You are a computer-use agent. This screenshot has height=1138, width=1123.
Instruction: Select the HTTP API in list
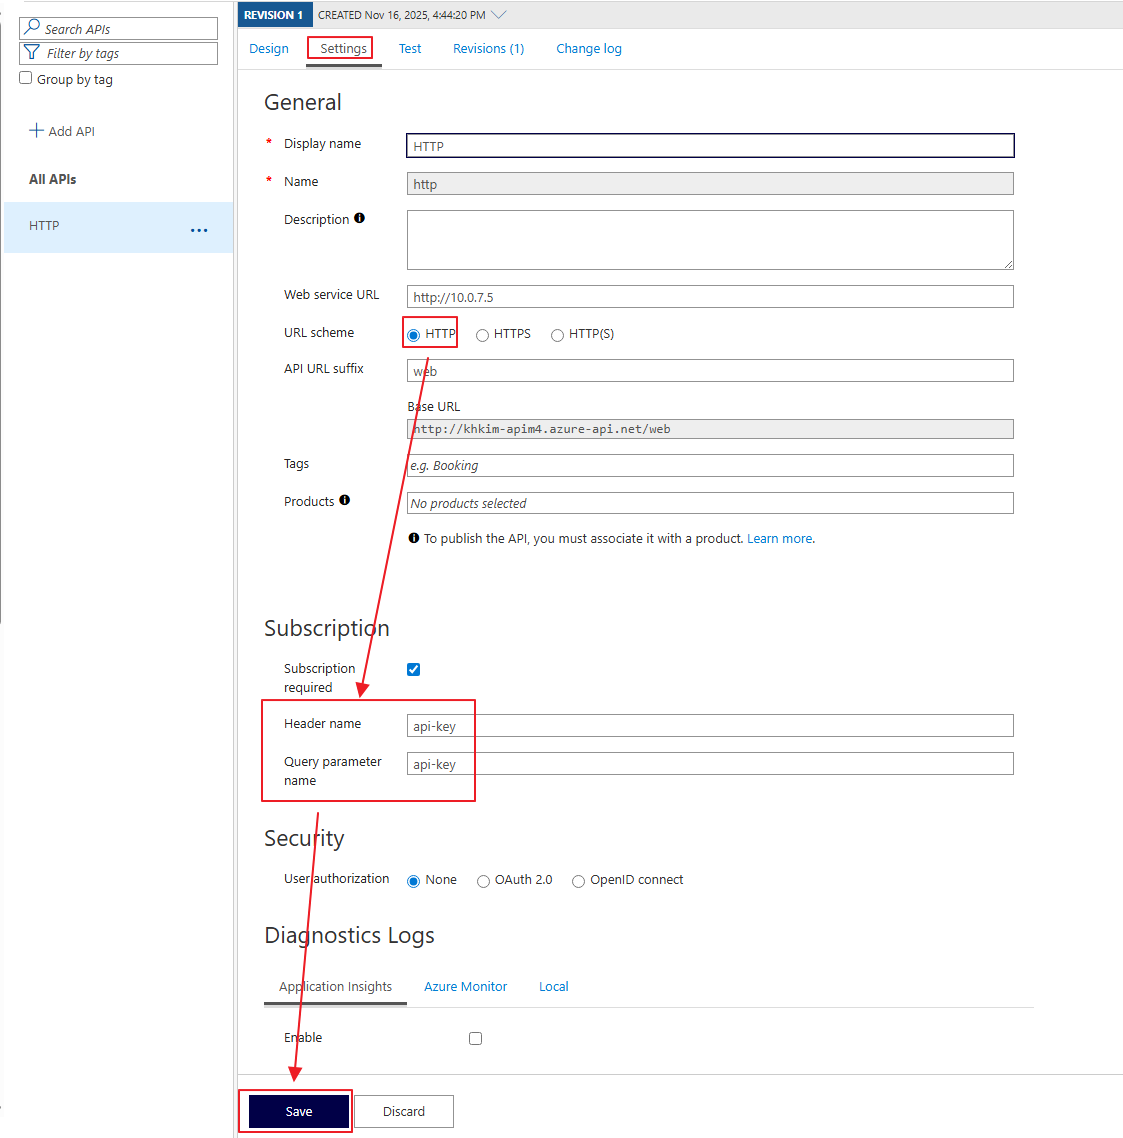[118, 227]
